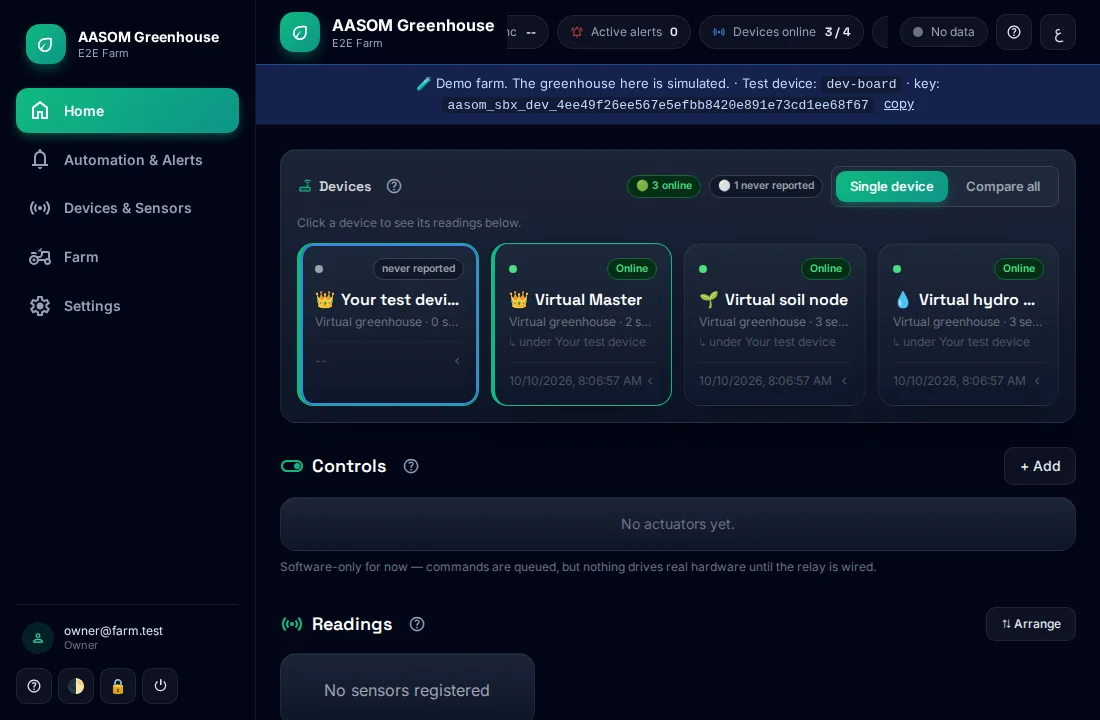Click the copy link for device key

click(x=899, y=104)
